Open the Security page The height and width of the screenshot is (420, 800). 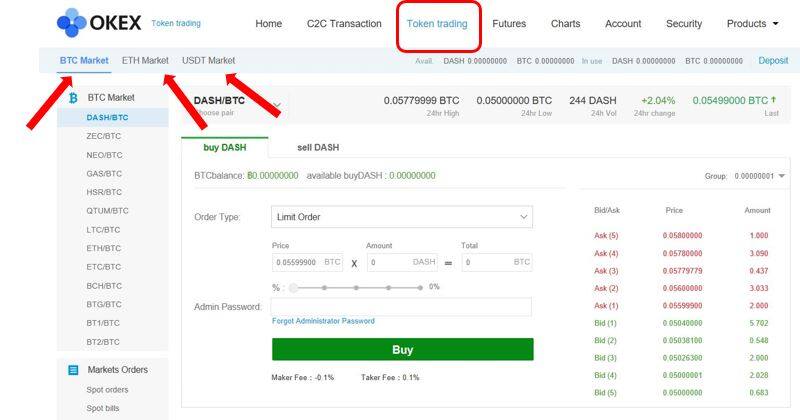coord(684,23)
